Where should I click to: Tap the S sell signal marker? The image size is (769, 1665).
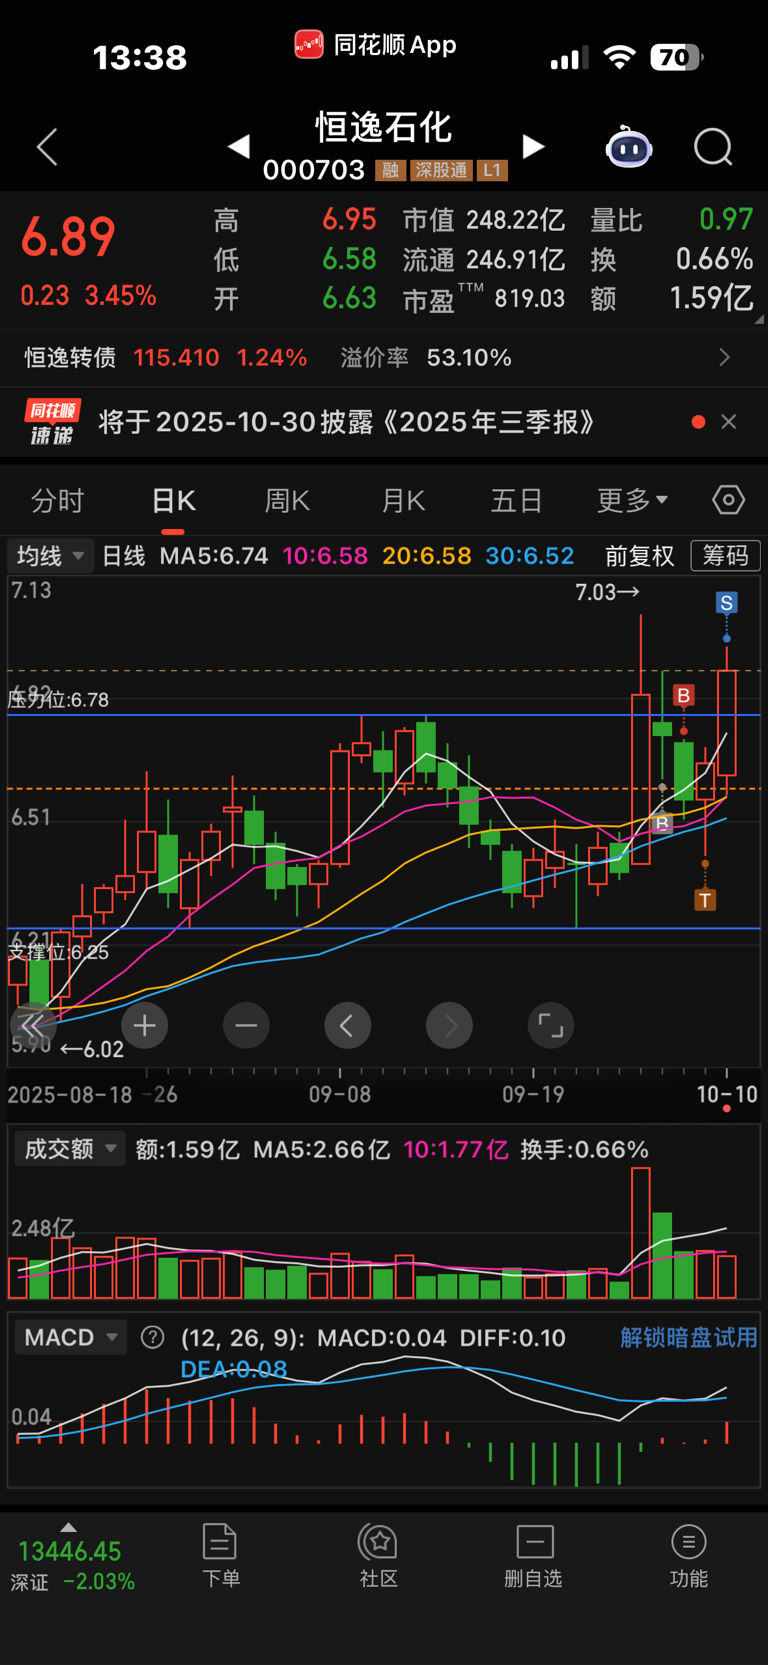point(727,603)
